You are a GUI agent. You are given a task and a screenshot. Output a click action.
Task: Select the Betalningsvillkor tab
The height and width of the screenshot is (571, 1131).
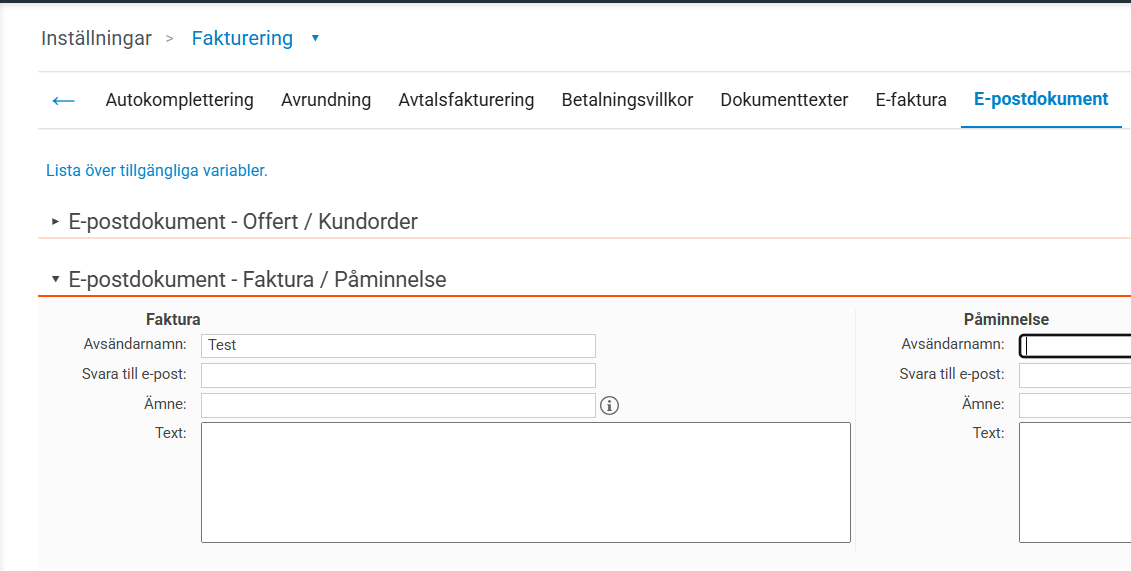point(627,100)
